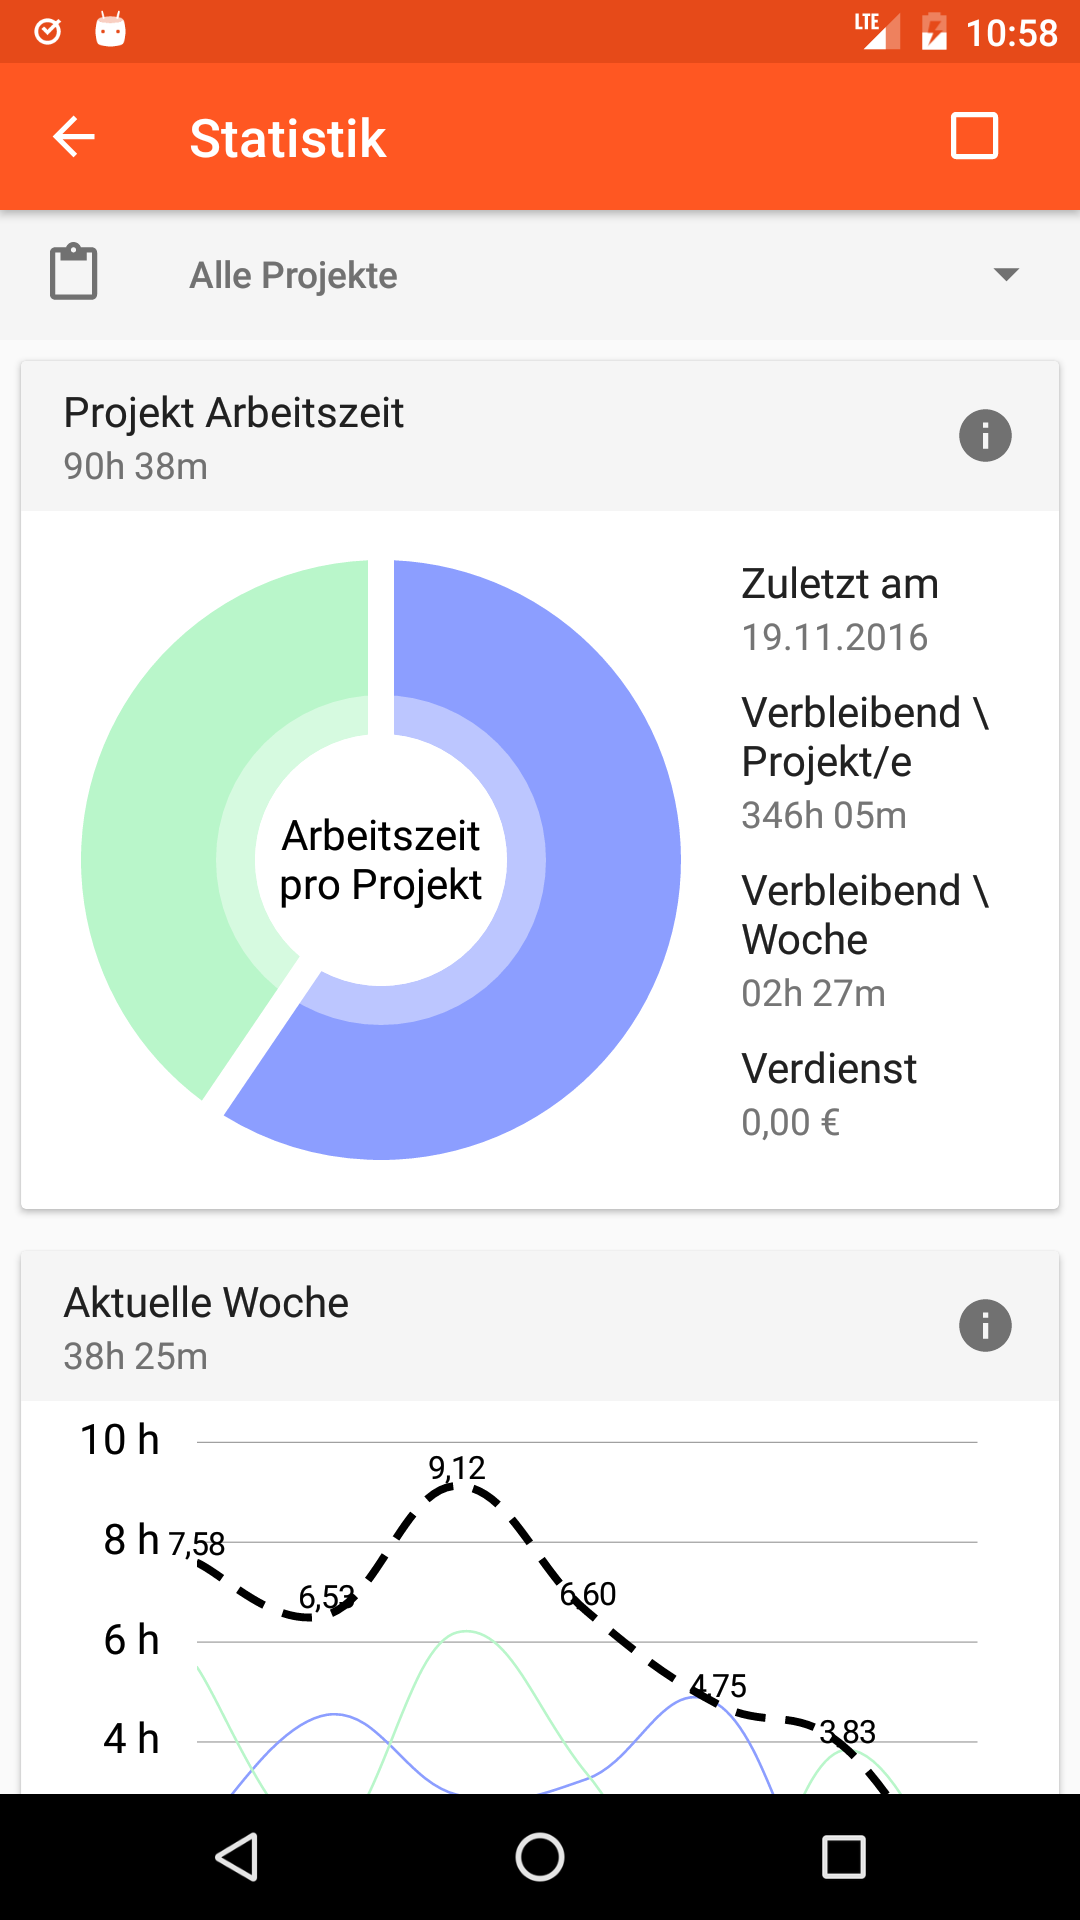The width and height of the screenshot is (1080, 1920).
Task: Tap the square checkbox icon in the toolbar
Action: (x=974, y=136)
